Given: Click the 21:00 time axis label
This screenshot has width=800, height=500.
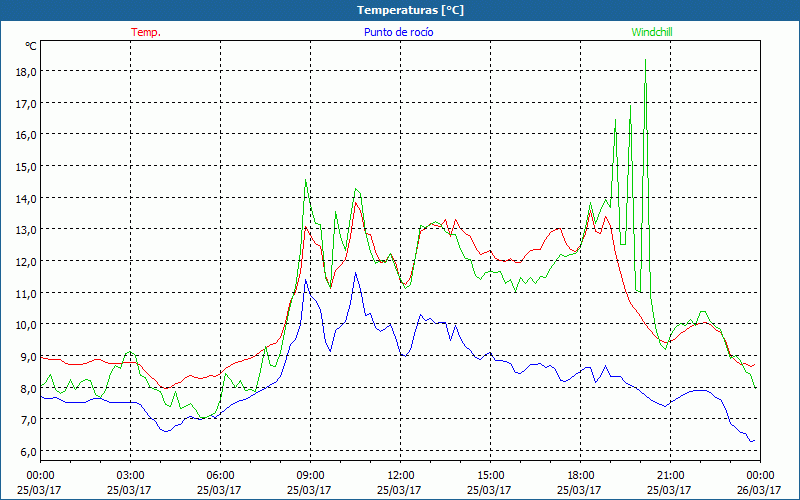Looking at the screenshot, I should pyautogui.click(x=670, y=475).
